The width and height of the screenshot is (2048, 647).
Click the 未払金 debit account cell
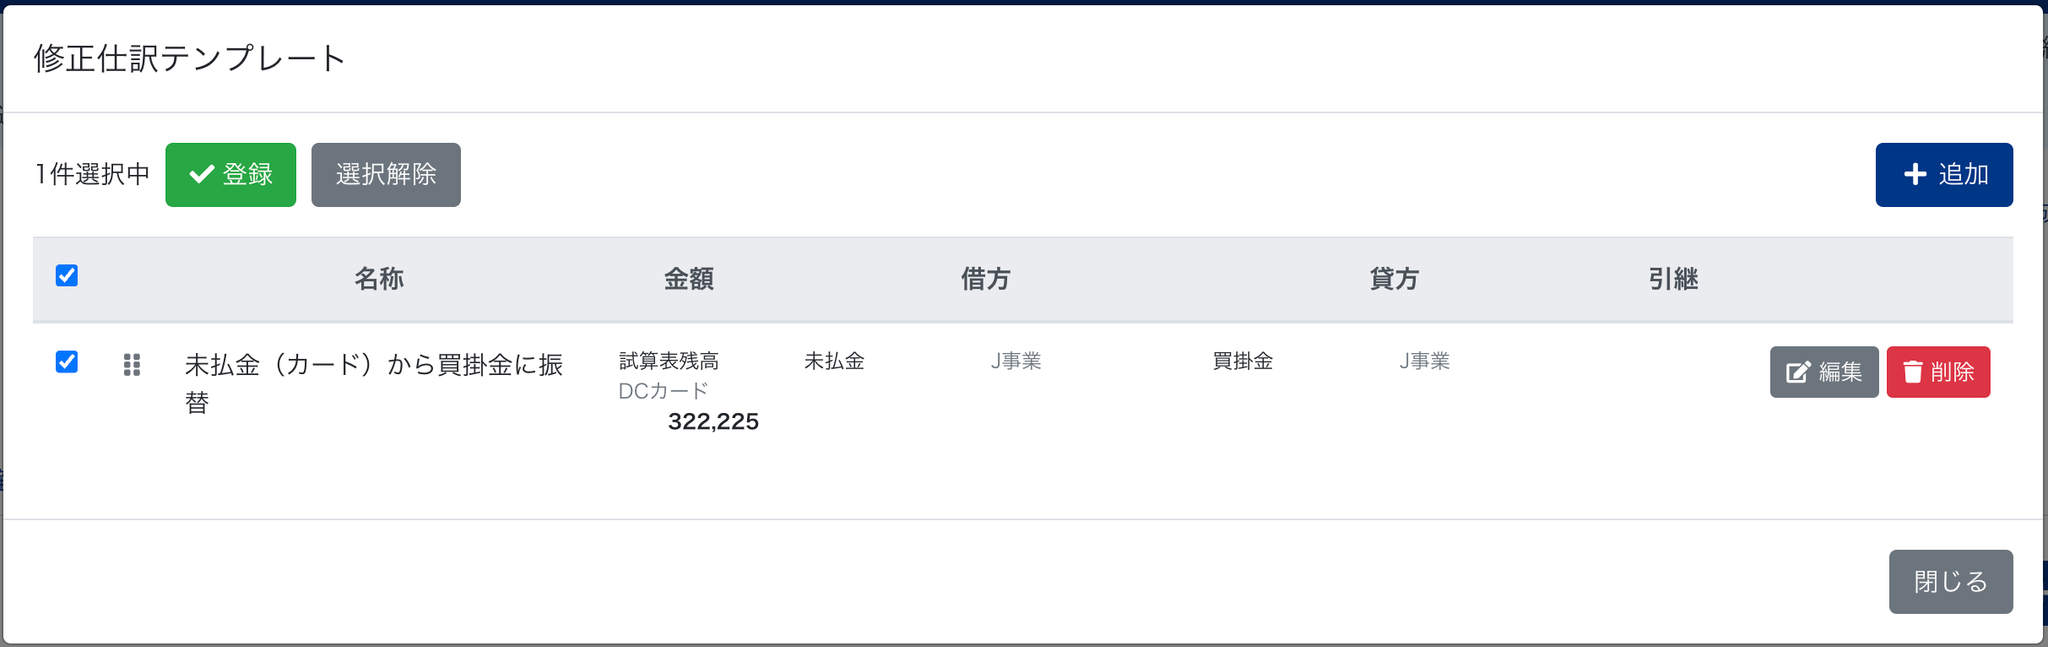(834, 361)
